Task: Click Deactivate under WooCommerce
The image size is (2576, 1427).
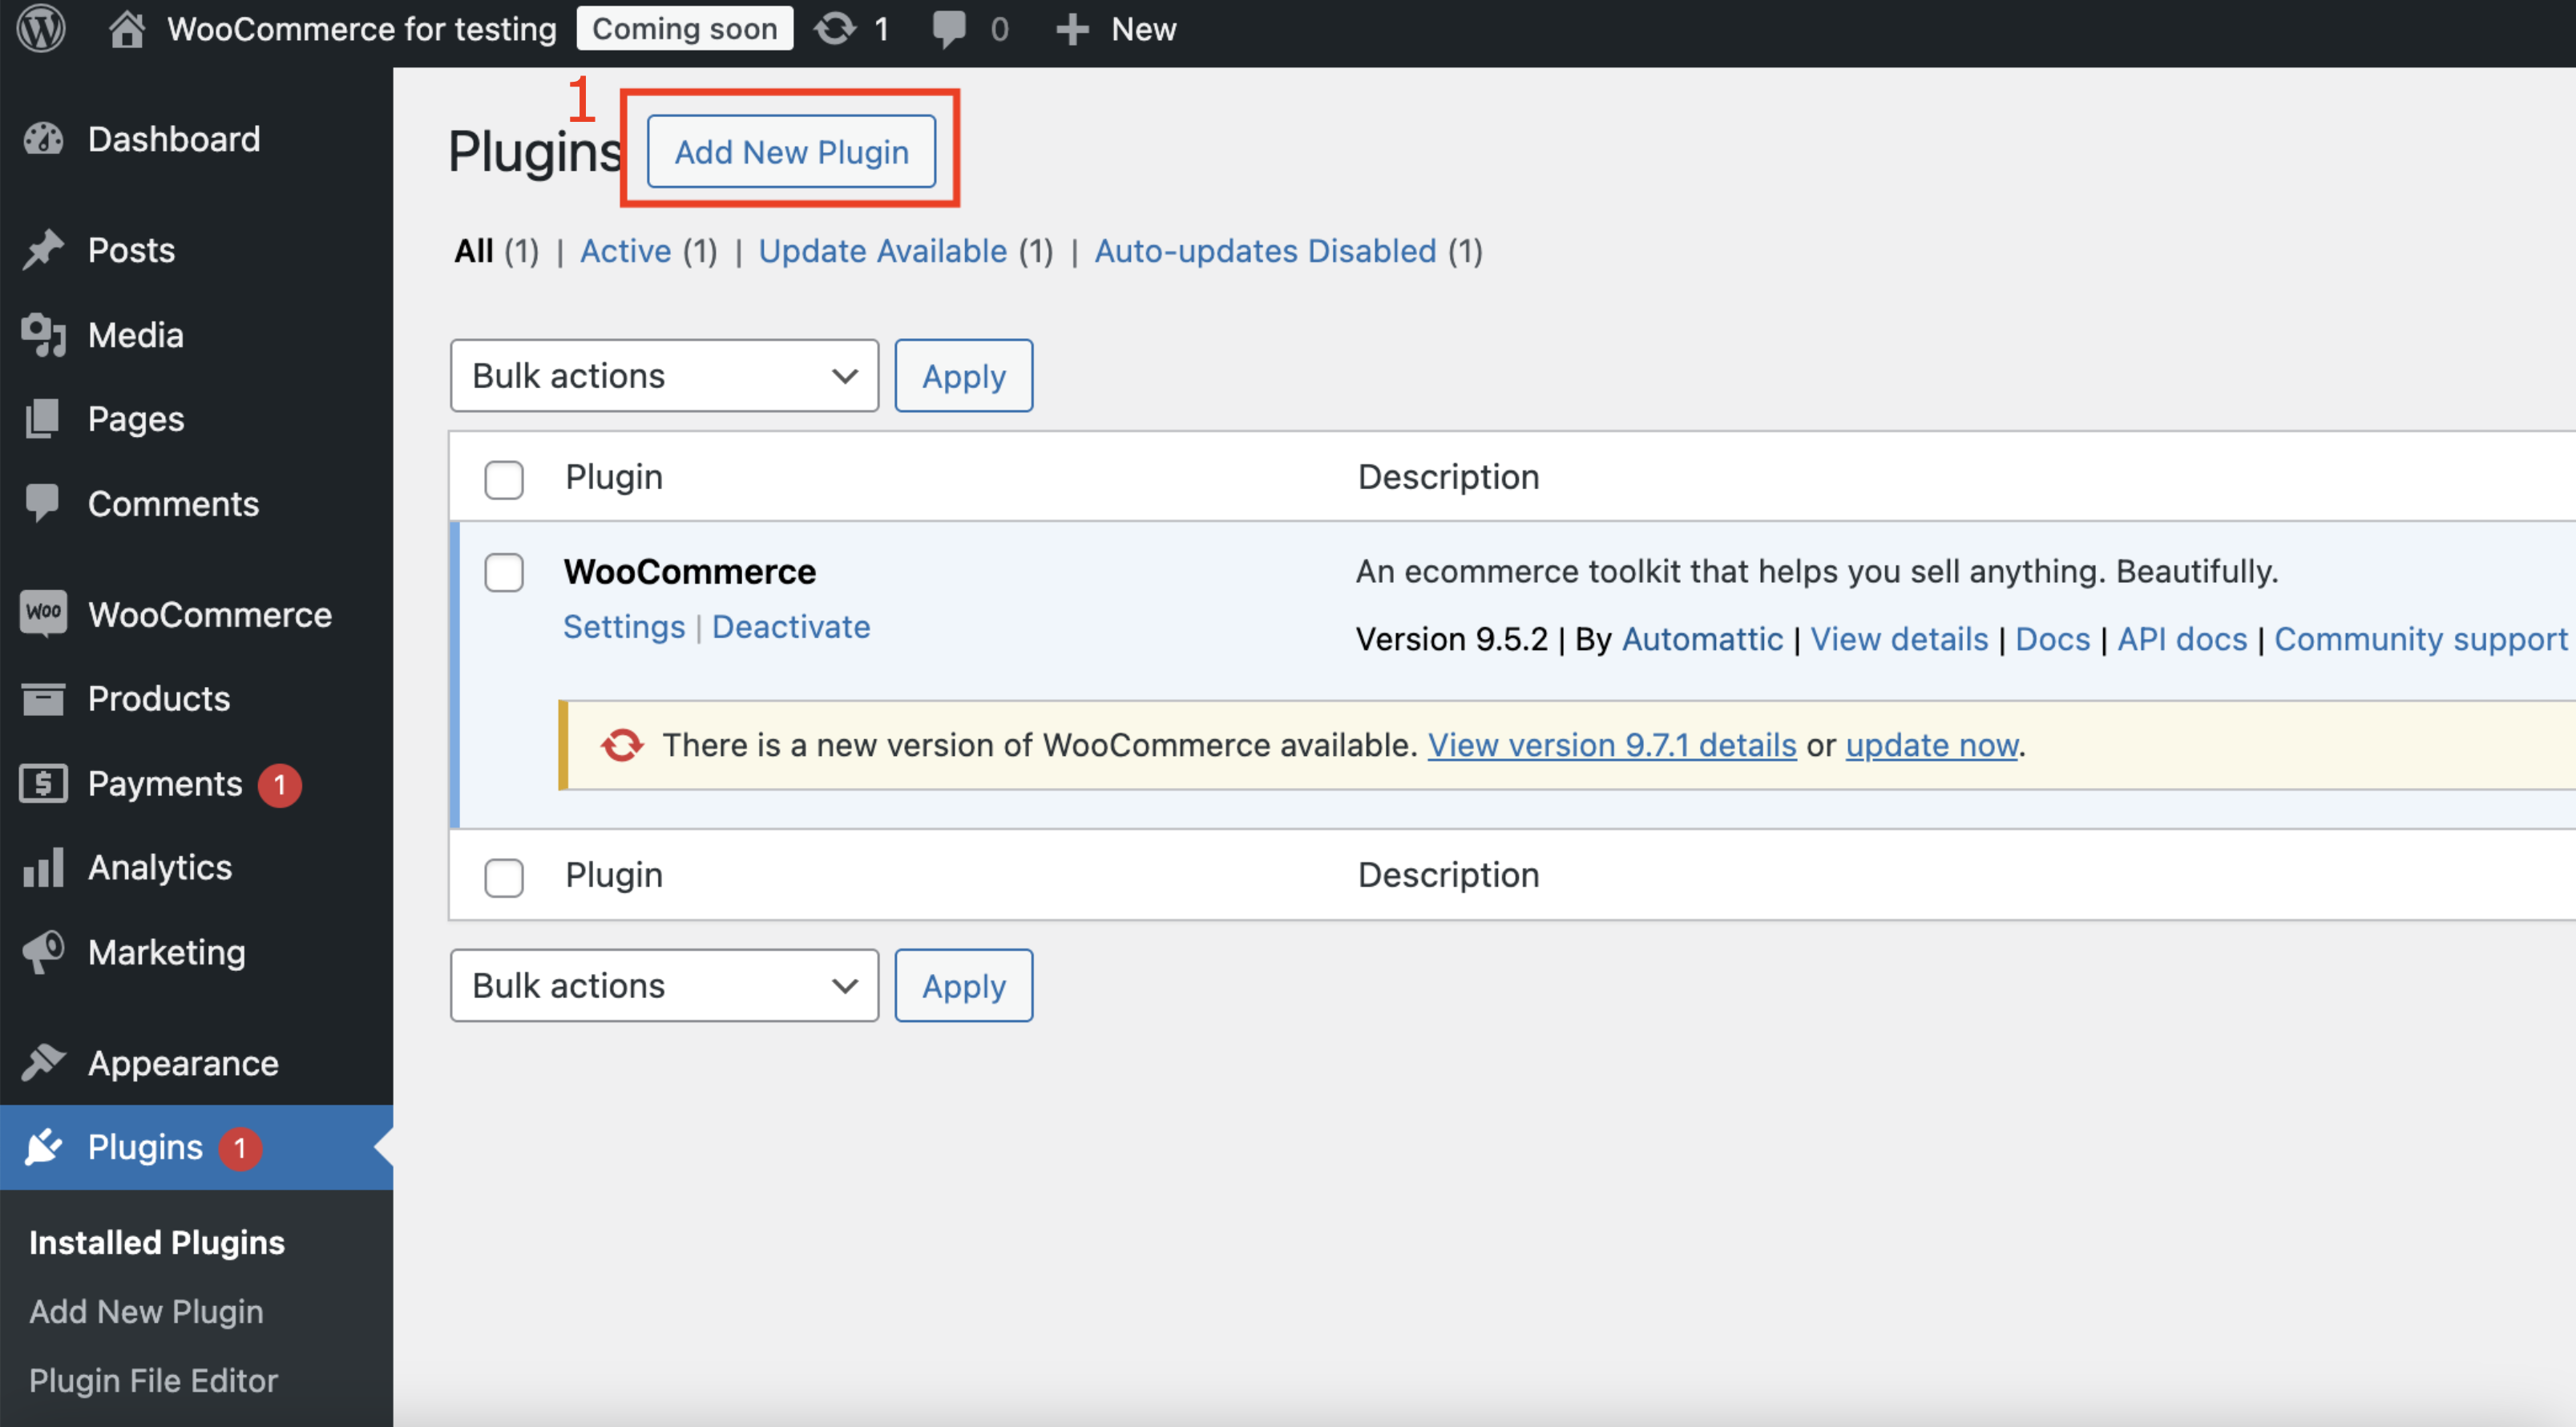Action: 791,627
